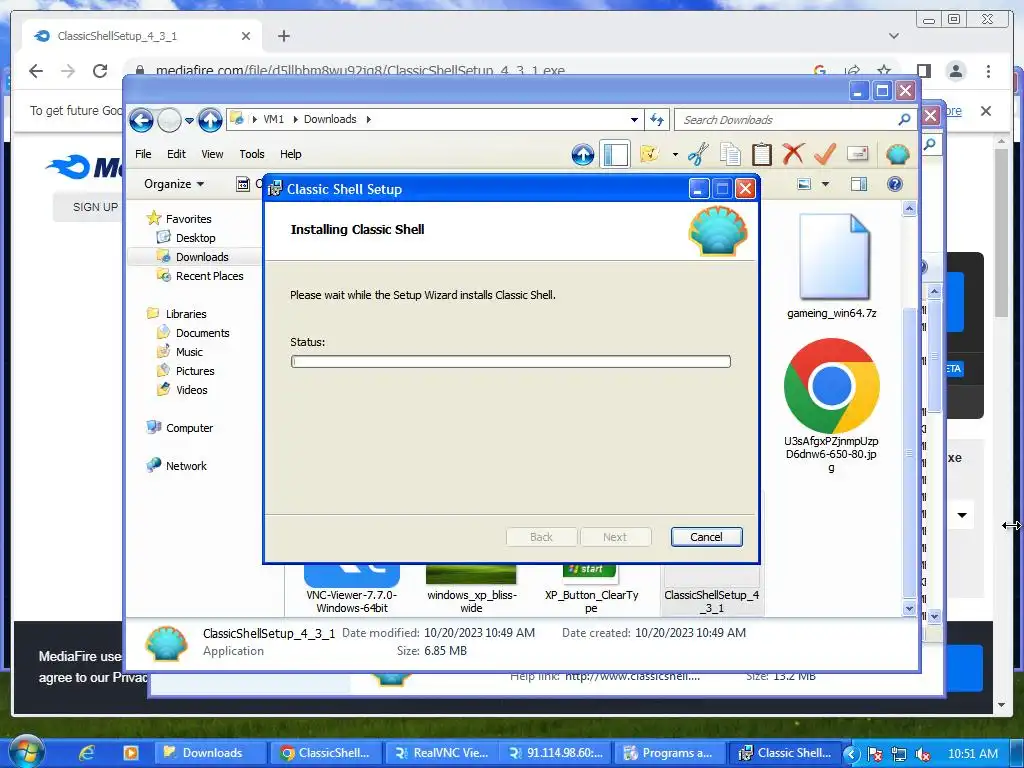Viewport: 1024px width, 768px height.
Task: Select Videos library
Action: [191, 390]
